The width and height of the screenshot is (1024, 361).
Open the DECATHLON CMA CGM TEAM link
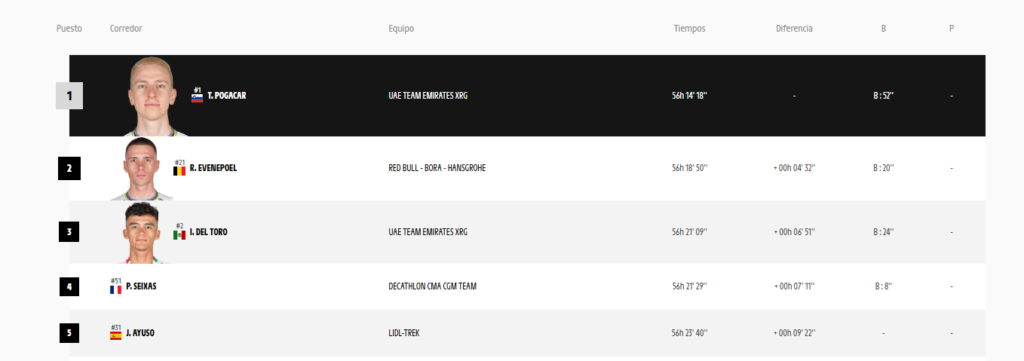click(x=432, y=287)
